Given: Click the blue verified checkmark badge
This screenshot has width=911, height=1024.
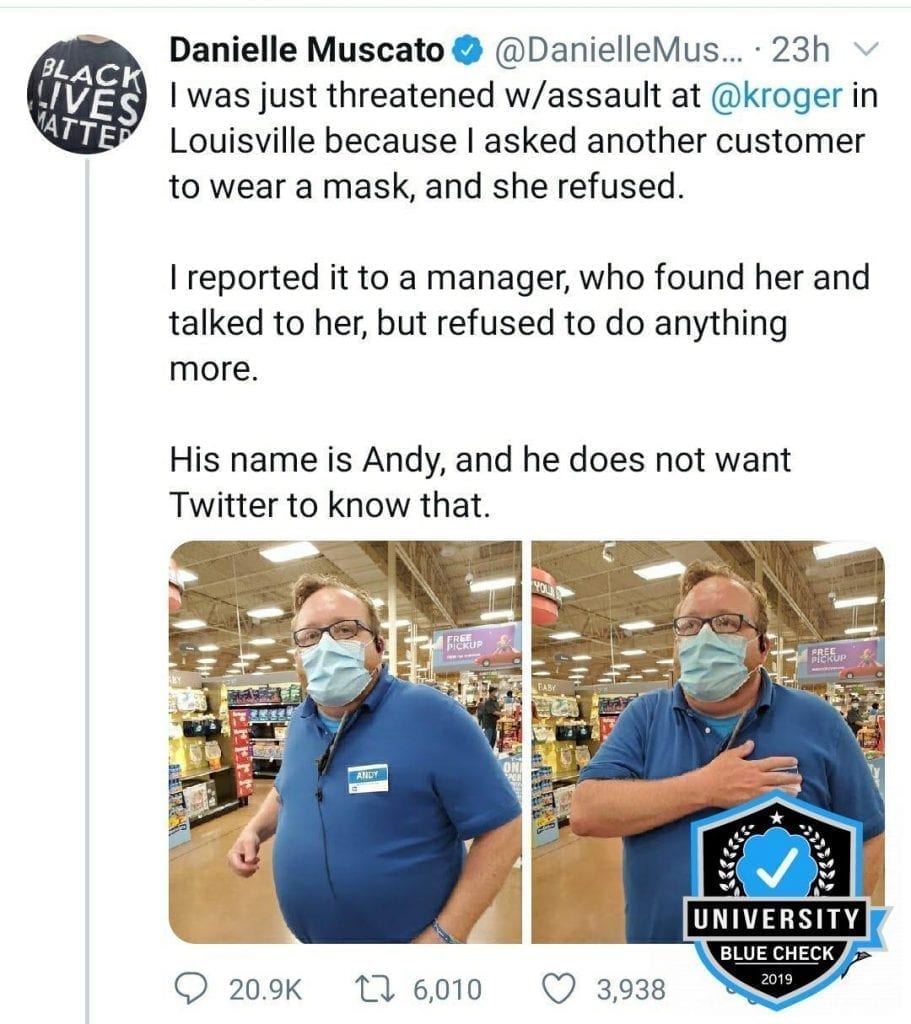Looking at the screenshot, I should (466, 51).
